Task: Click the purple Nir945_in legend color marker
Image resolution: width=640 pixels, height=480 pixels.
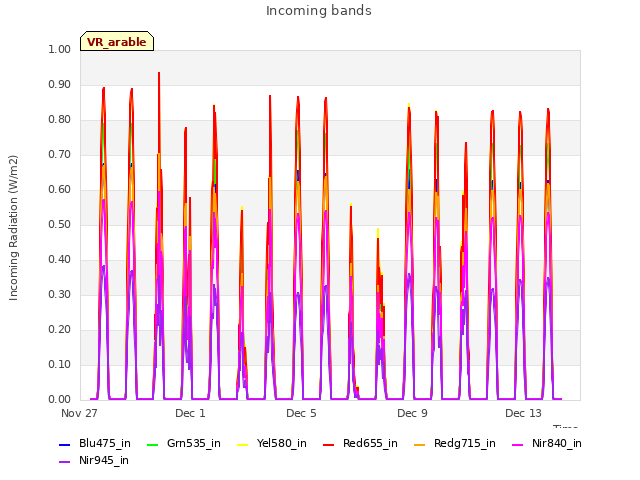Action: tap(64, 462)
